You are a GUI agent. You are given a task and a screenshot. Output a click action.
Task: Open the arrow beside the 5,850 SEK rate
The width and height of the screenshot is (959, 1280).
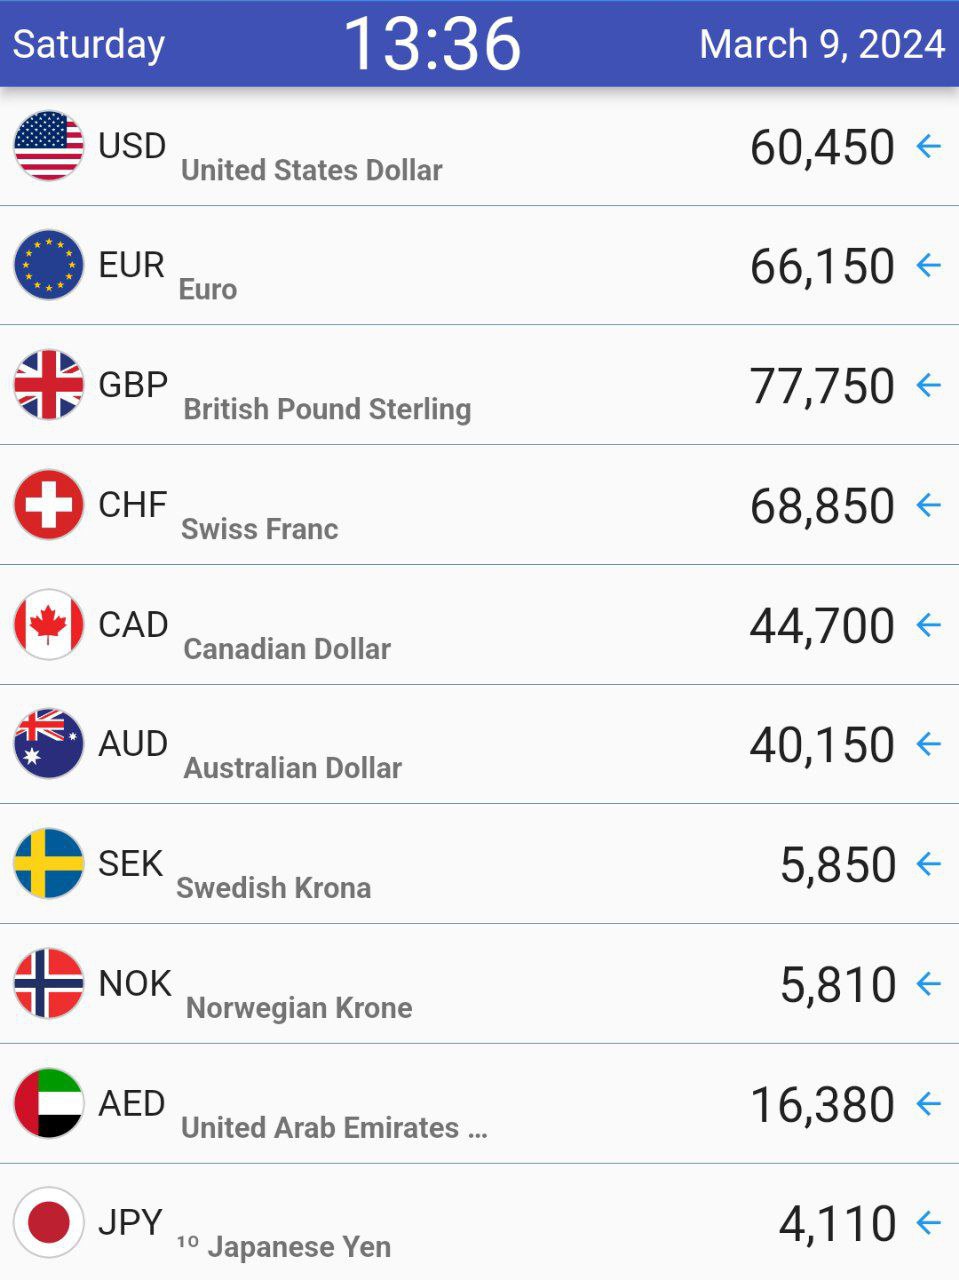pyautogui.click(x=929, y=864)
